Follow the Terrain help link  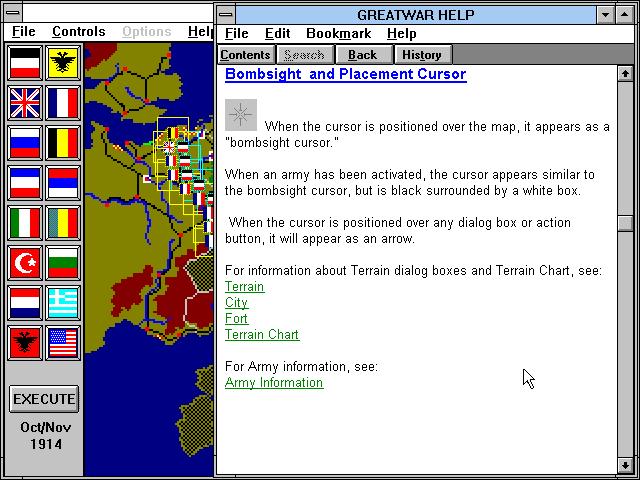pyautogui.click(x=244, y=287)
